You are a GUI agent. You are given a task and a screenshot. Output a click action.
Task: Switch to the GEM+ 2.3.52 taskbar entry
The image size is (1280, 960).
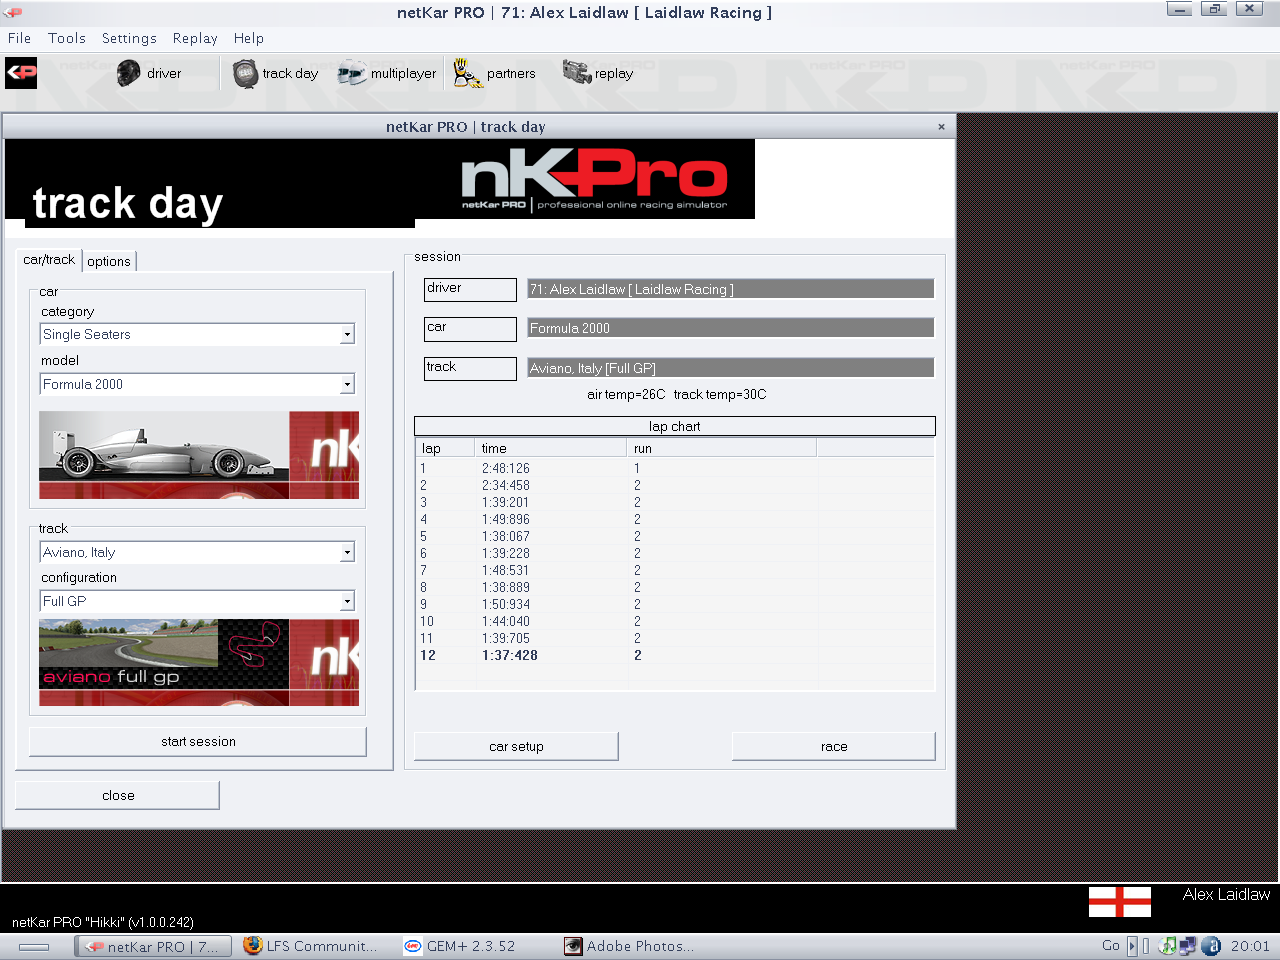pos(460,946)
